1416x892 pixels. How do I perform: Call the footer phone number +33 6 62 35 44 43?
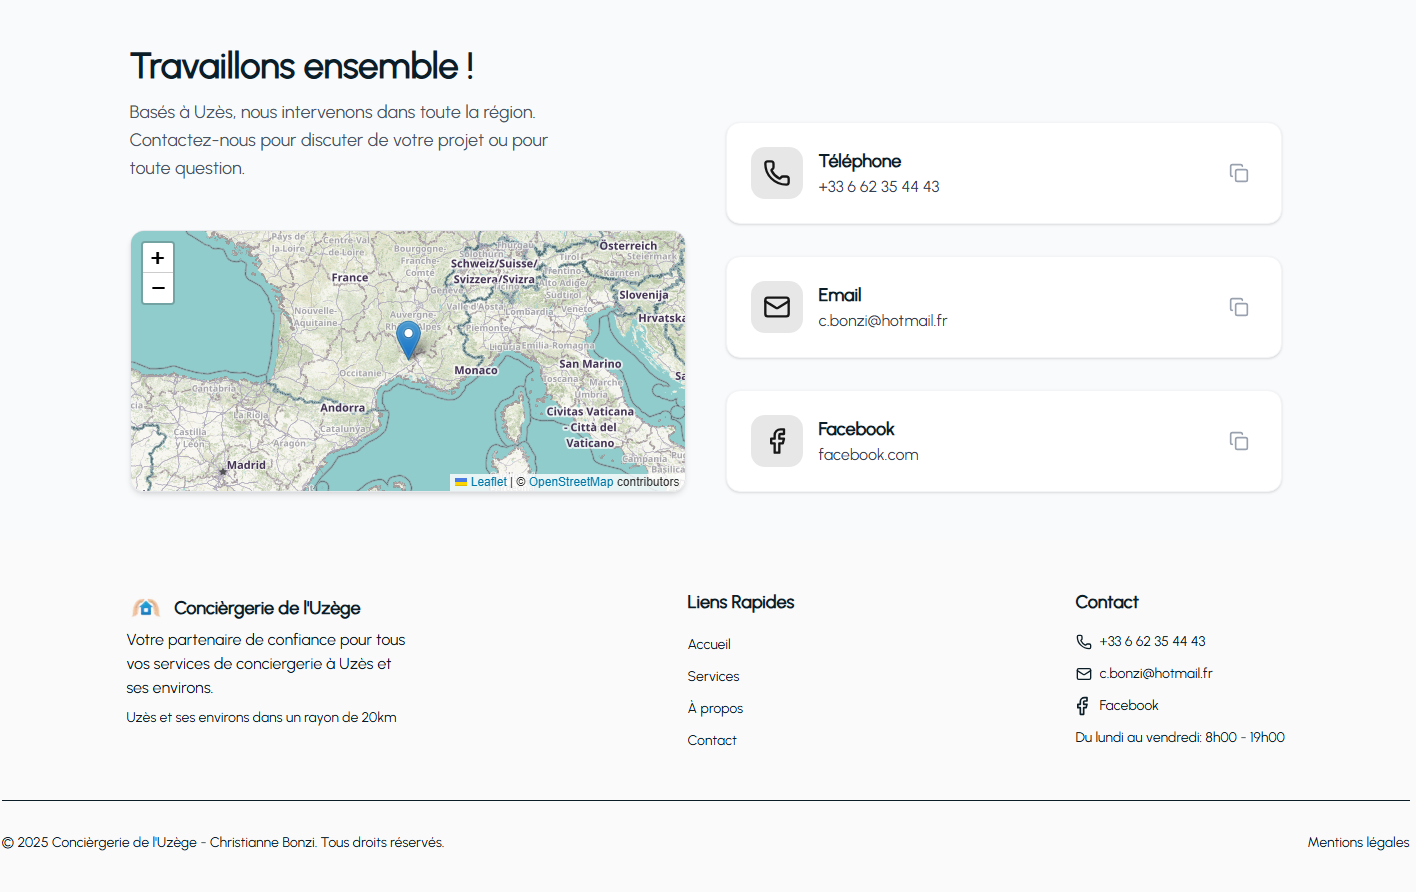tap(1152, 641)
